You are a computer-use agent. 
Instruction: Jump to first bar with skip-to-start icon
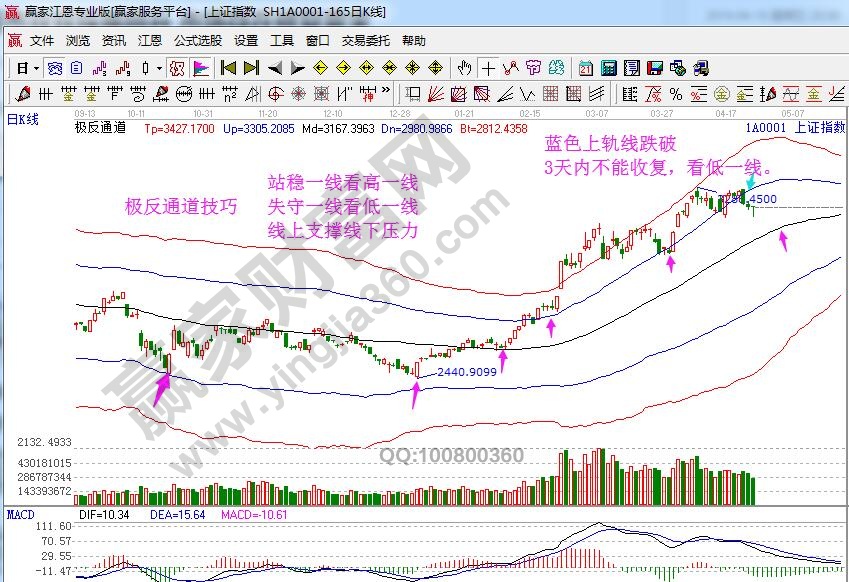[x=228, y=68]
